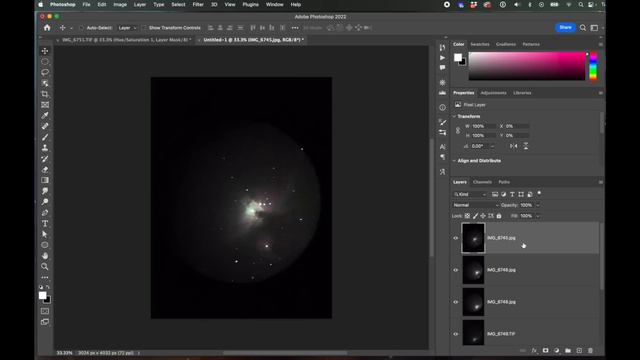This screenshot has width=640, height=360.
Task: Select the Brush tool
Action: pyautogui.click(x=45, y=137)
